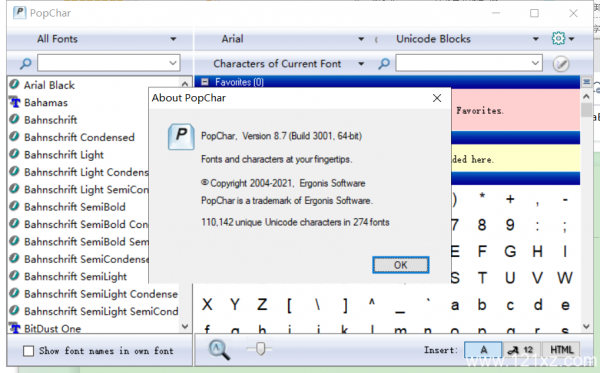Adjust the character zoom slider
This screenshot has width=600, height=373.
(261, 349)
